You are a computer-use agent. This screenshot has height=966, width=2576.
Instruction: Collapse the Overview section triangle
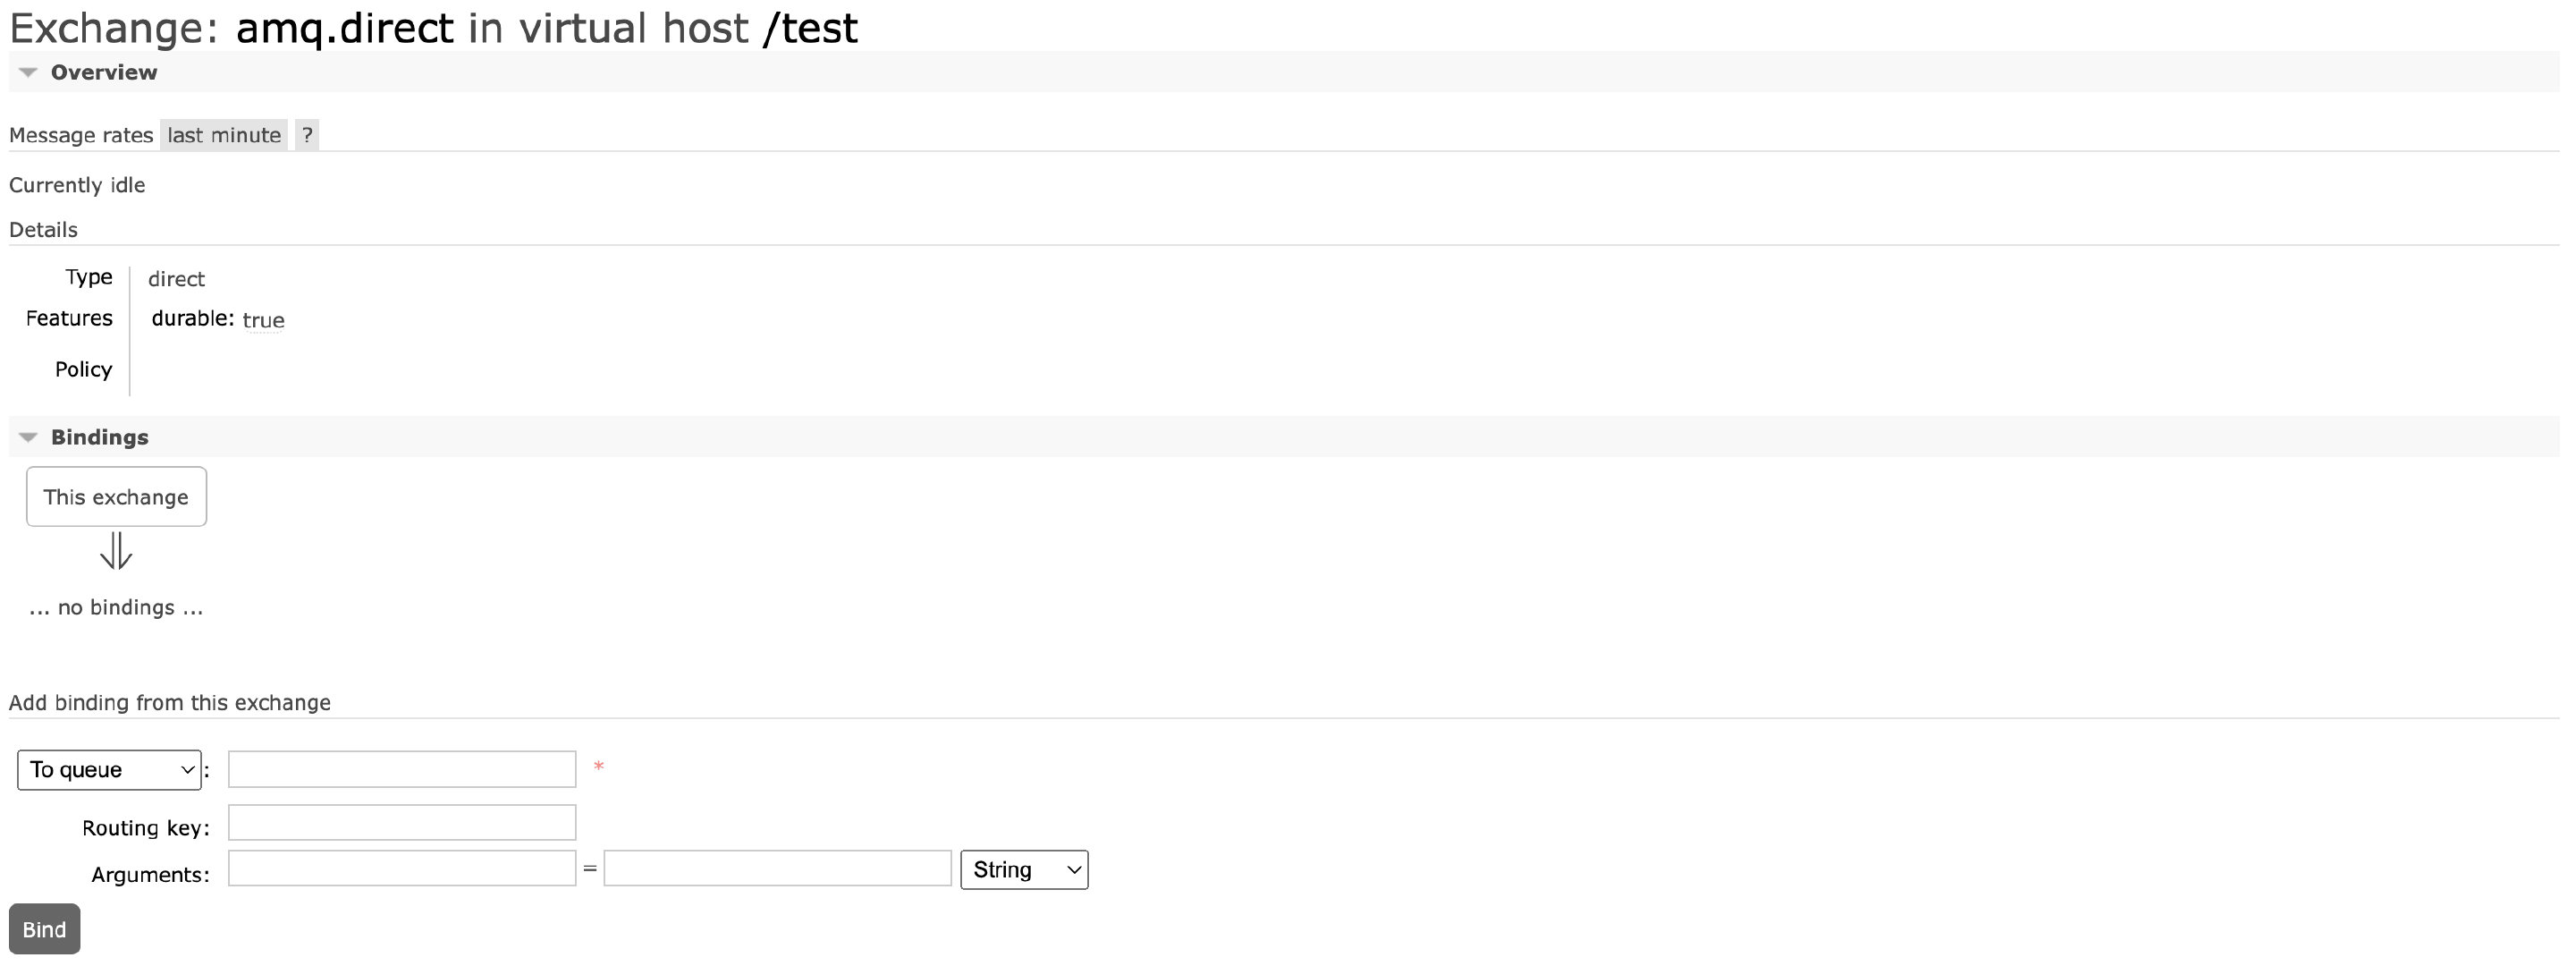coord(28,73)
